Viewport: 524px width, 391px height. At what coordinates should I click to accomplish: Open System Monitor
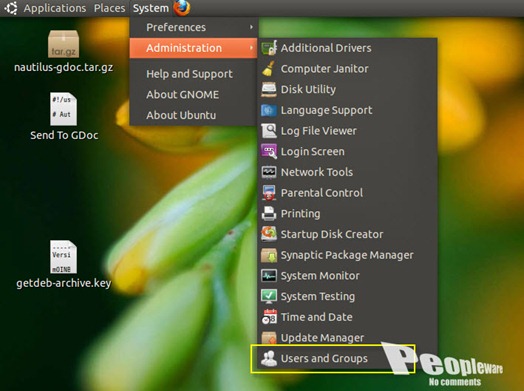click(x=348, y=276)
